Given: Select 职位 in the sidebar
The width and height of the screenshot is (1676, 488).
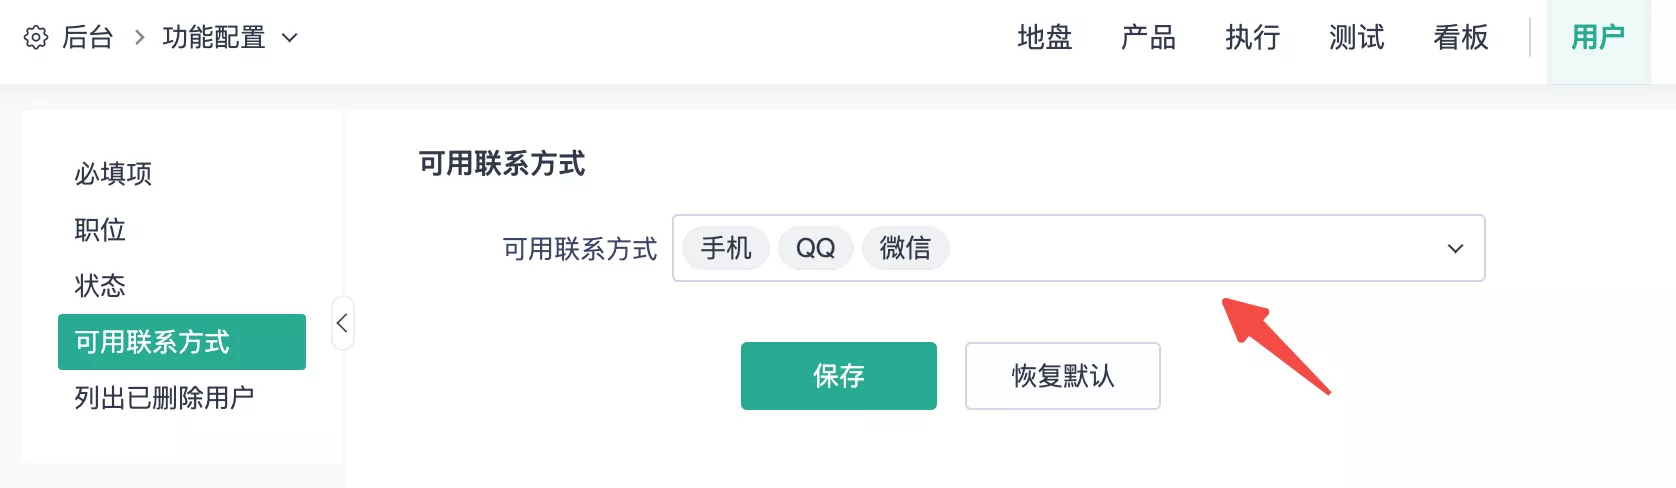Looking at the screenshot, I should (100, 230).
